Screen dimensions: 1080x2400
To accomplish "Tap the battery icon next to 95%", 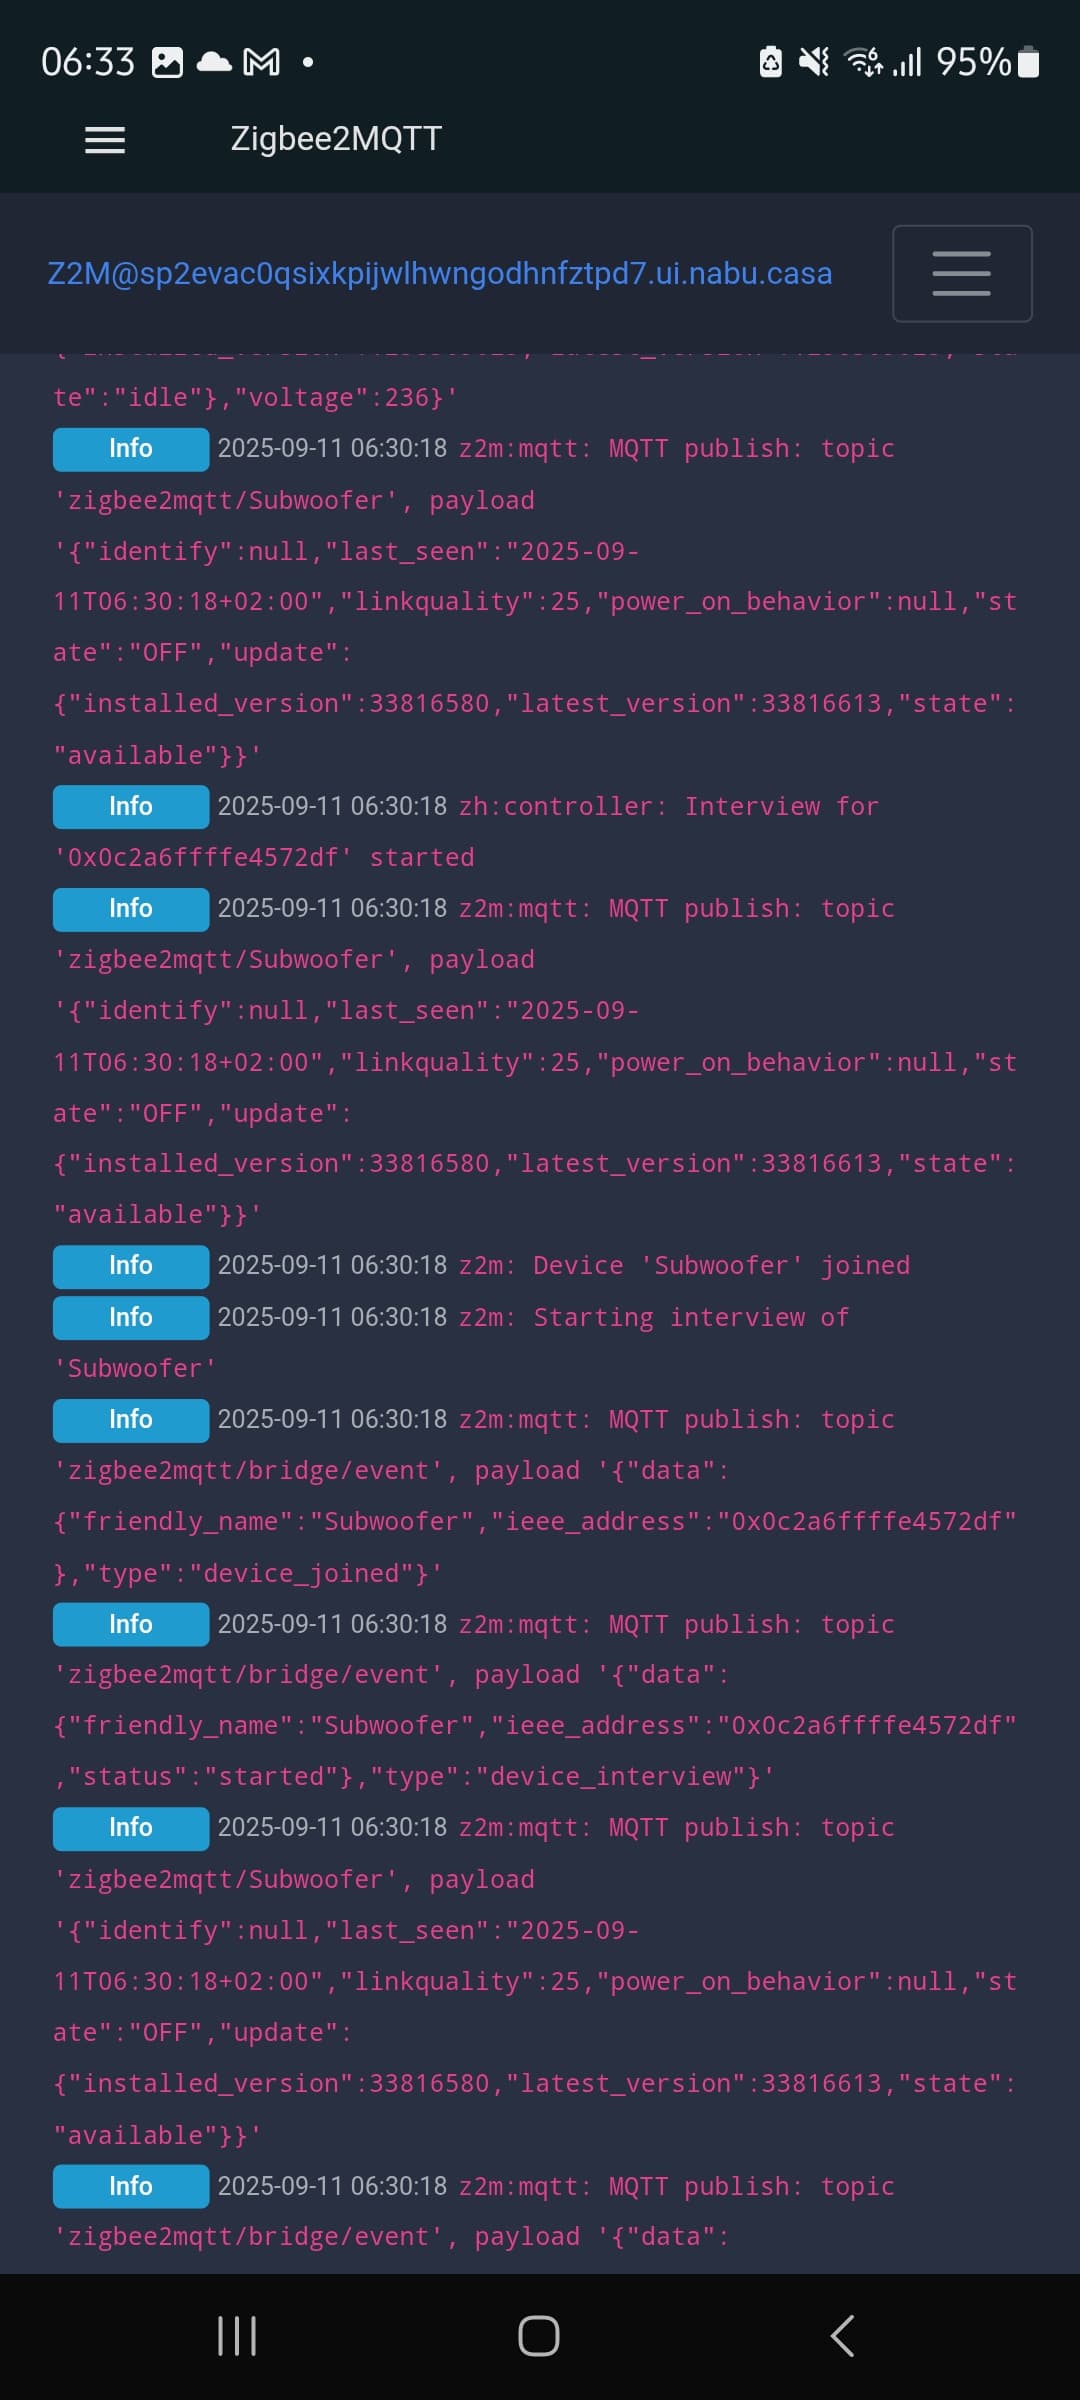I will point(1028,63).
